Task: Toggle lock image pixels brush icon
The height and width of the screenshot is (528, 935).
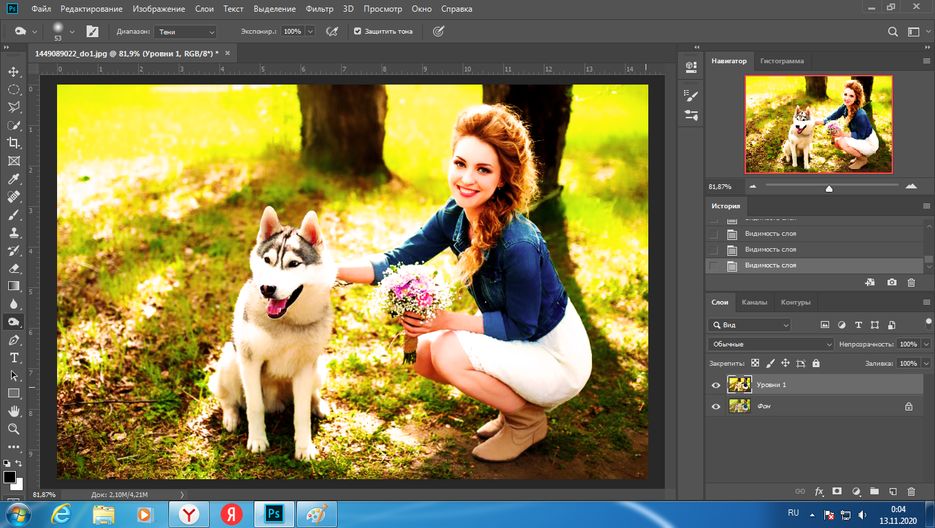Action: pyautogui.click(x=770, y=363)
